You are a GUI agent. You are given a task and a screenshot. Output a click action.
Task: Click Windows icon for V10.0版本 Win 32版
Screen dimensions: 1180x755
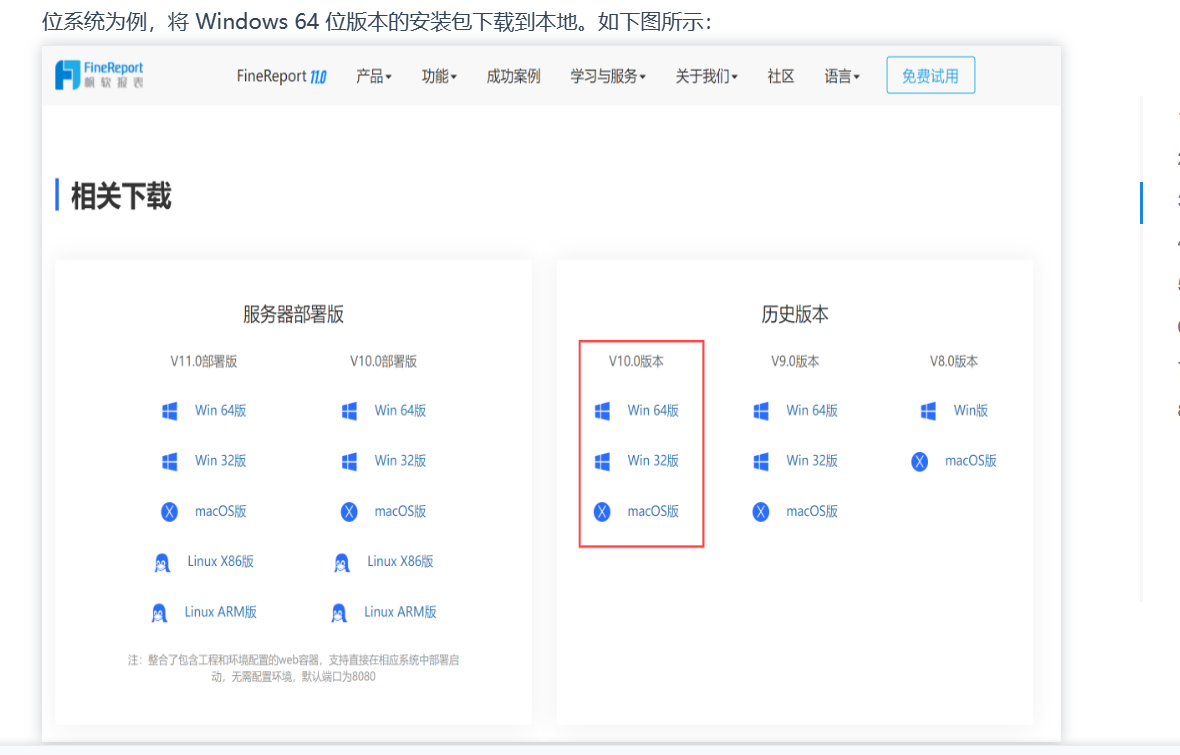[x=602, y=461]
